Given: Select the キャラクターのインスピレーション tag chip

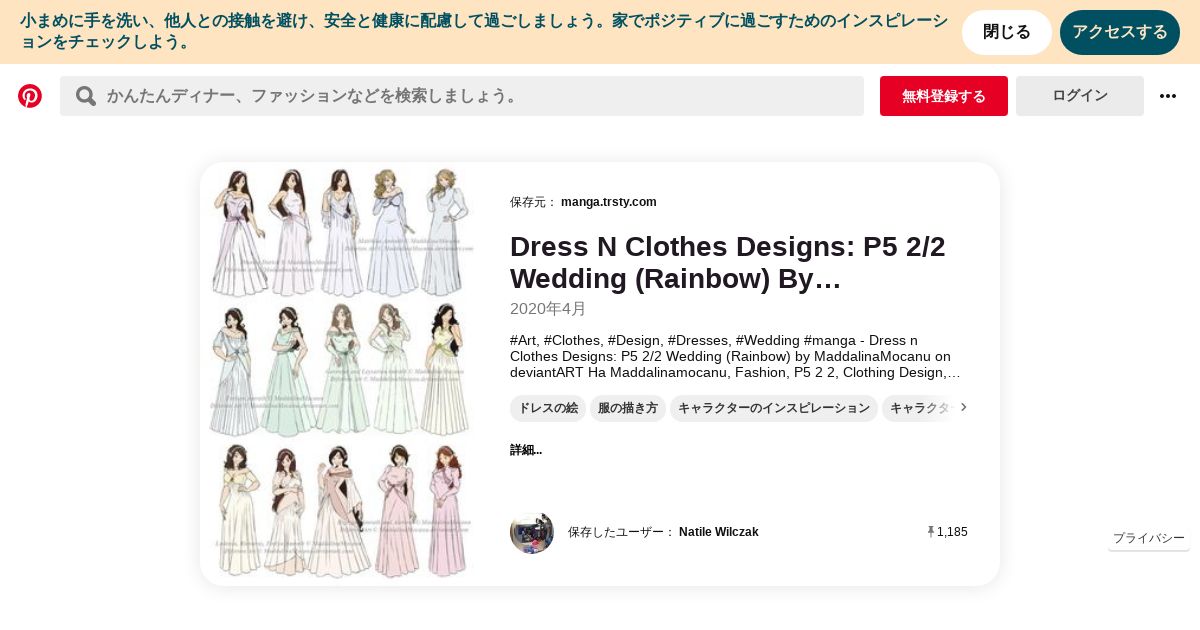Looking at the screenshot, I should tap(774, 408).
